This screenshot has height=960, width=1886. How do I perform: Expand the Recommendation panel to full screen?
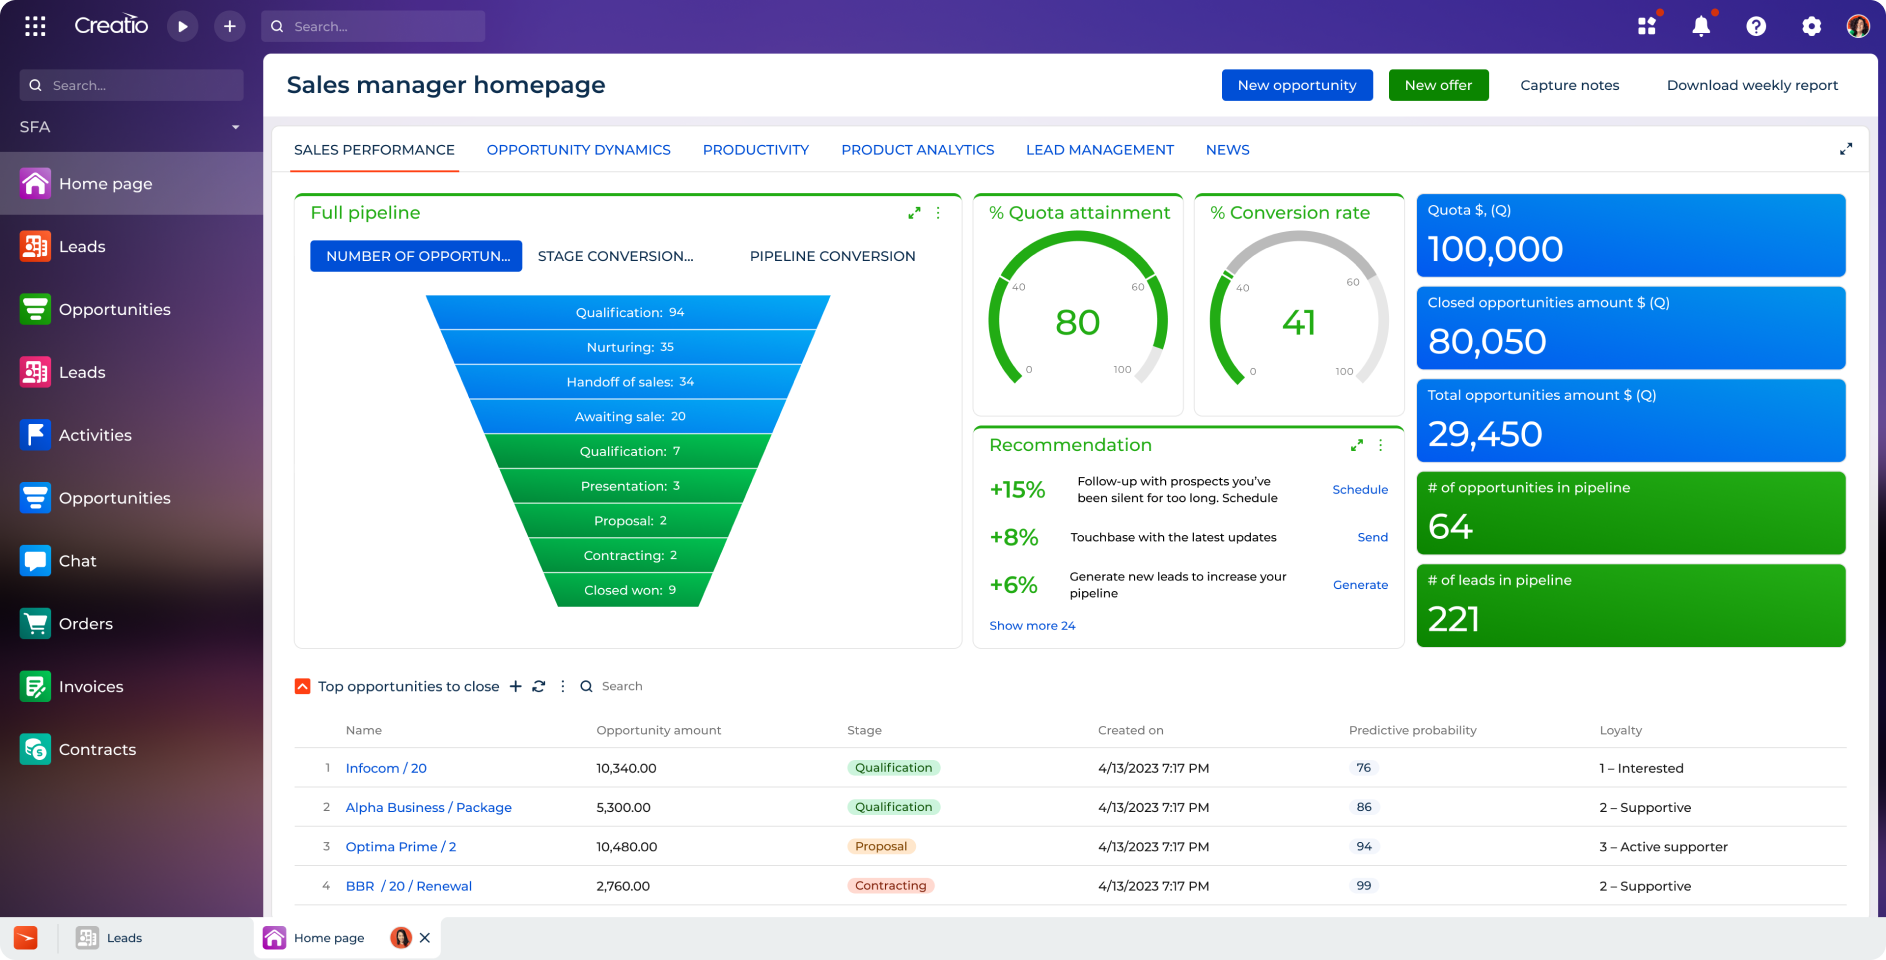pyautogui.click(x=1357, y=445)
